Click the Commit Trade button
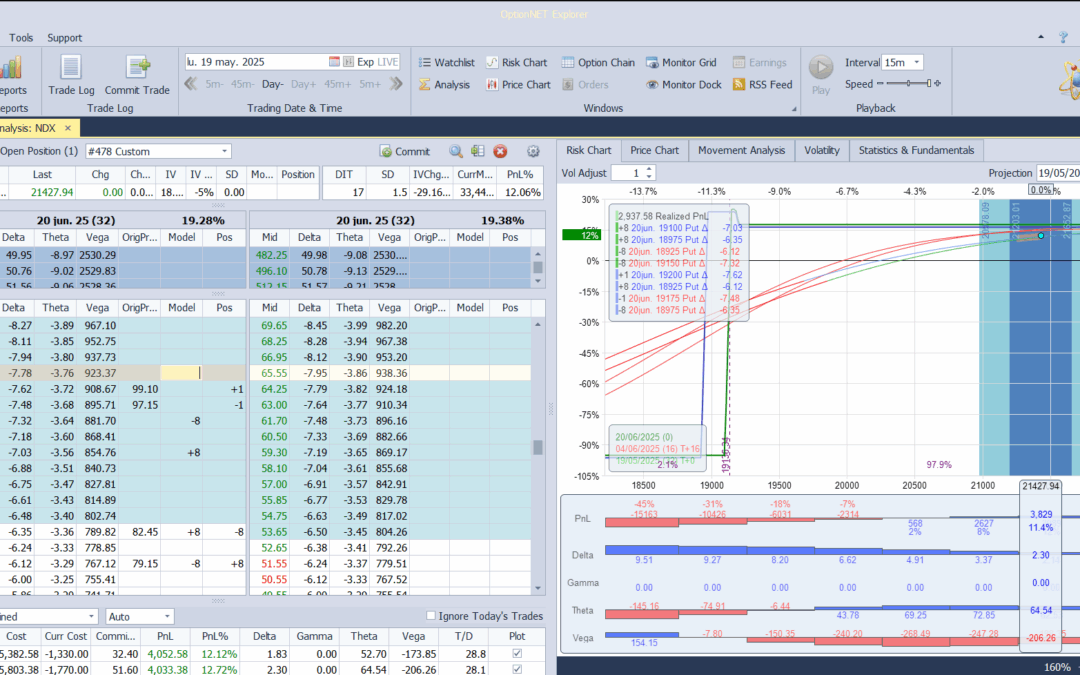 [137, 75]
